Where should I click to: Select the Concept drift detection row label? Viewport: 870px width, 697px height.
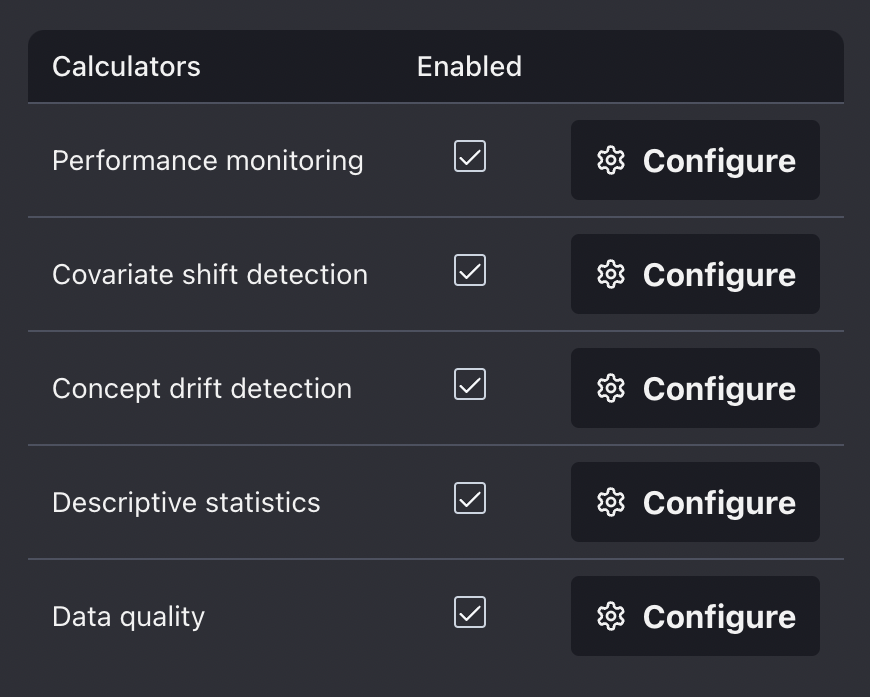(x=202, y=389)
